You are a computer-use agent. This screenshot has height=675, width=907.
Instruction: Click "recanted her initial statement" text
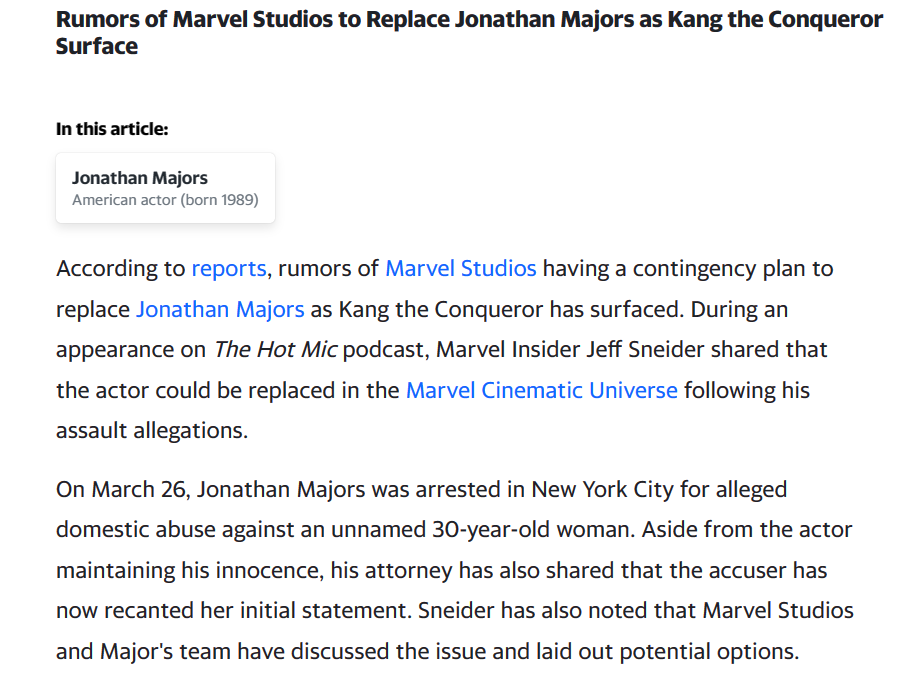[x=239, y=611]
